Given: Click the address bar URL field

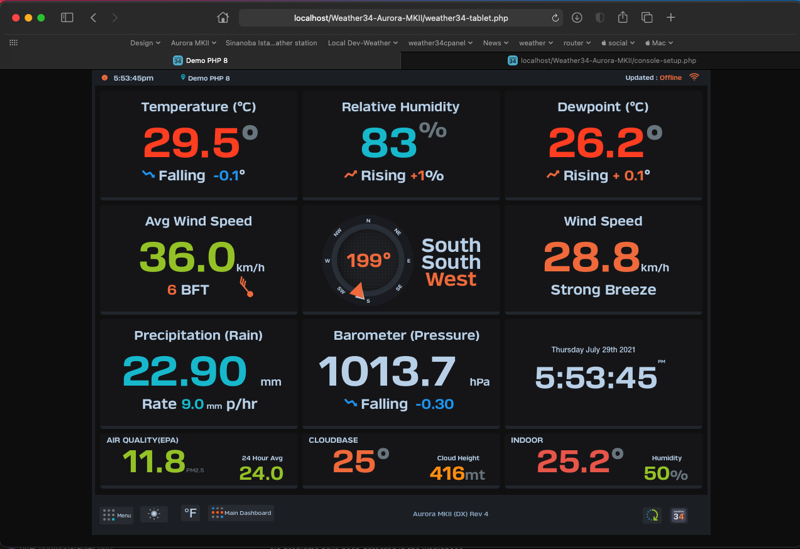Looking at the screenshot, I should click(401, 18).
